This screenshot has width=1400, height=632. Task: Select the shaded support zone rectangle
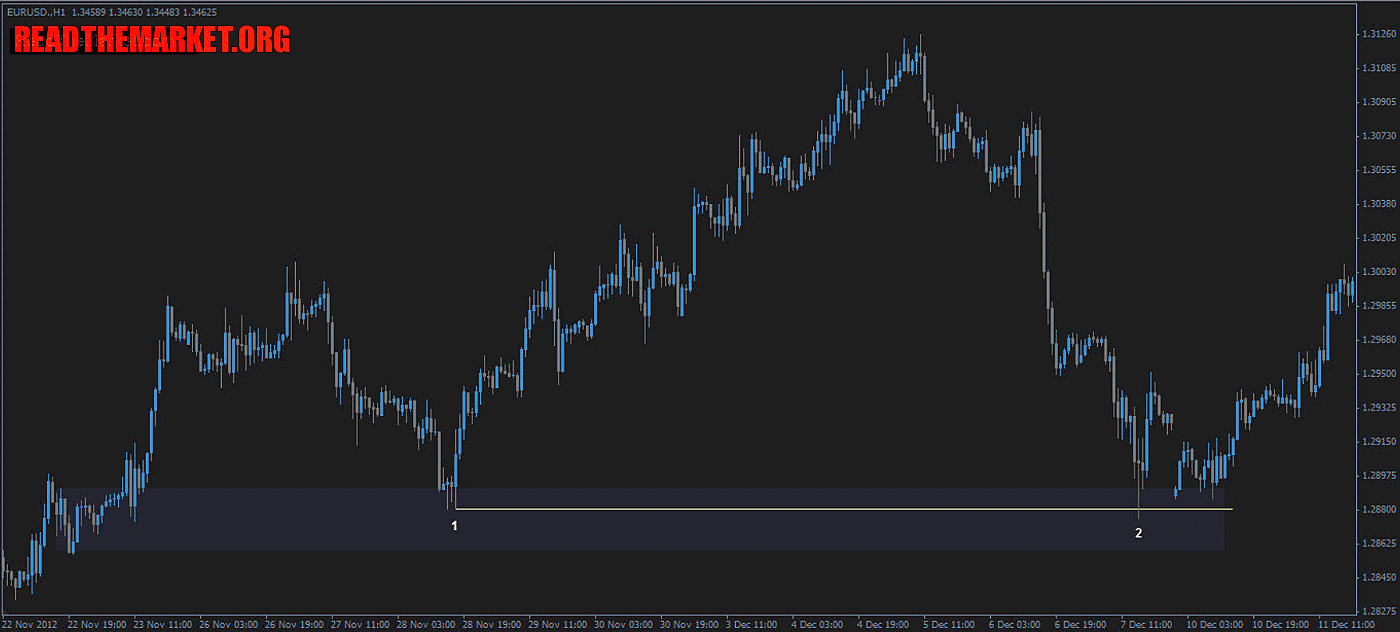coord(640,532)
